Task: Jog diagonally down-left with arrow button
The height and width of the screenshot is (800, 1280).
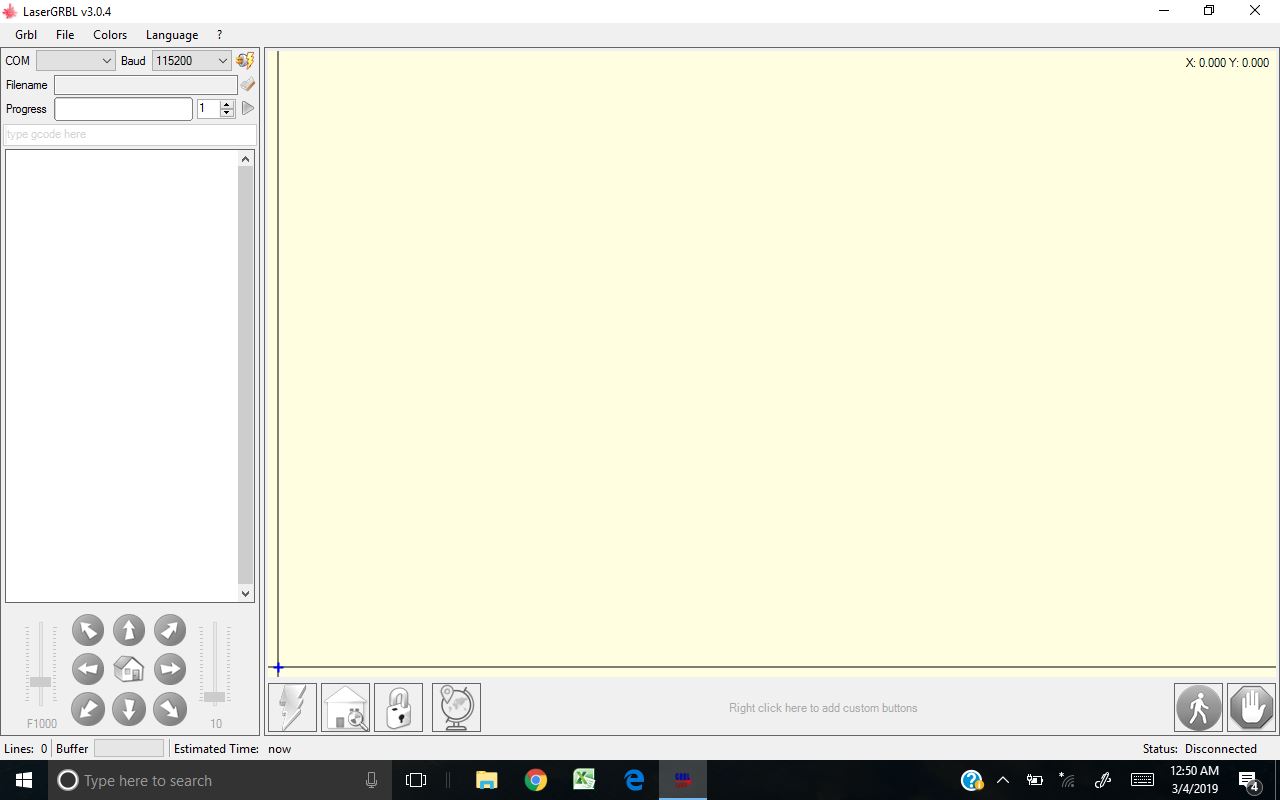Action: (88, 709)
